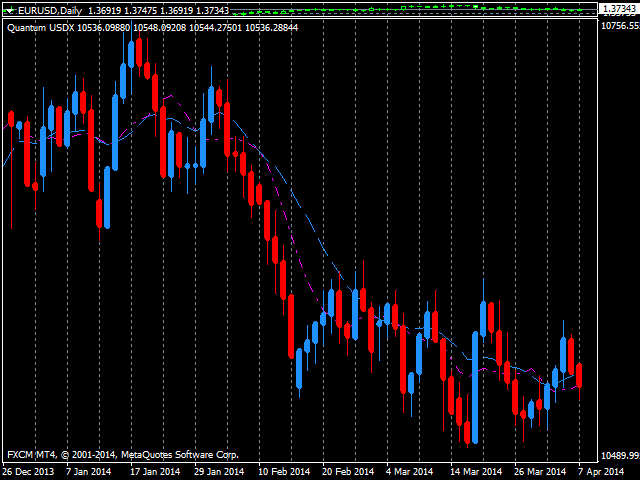Select the last red candle on the chart
Viewport: 640px width, 480px height.
pos(579,376)
